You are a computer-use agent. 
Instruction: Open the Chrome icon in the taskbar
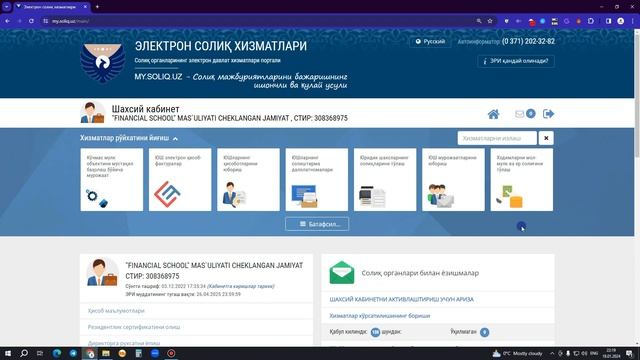point(89,353)
